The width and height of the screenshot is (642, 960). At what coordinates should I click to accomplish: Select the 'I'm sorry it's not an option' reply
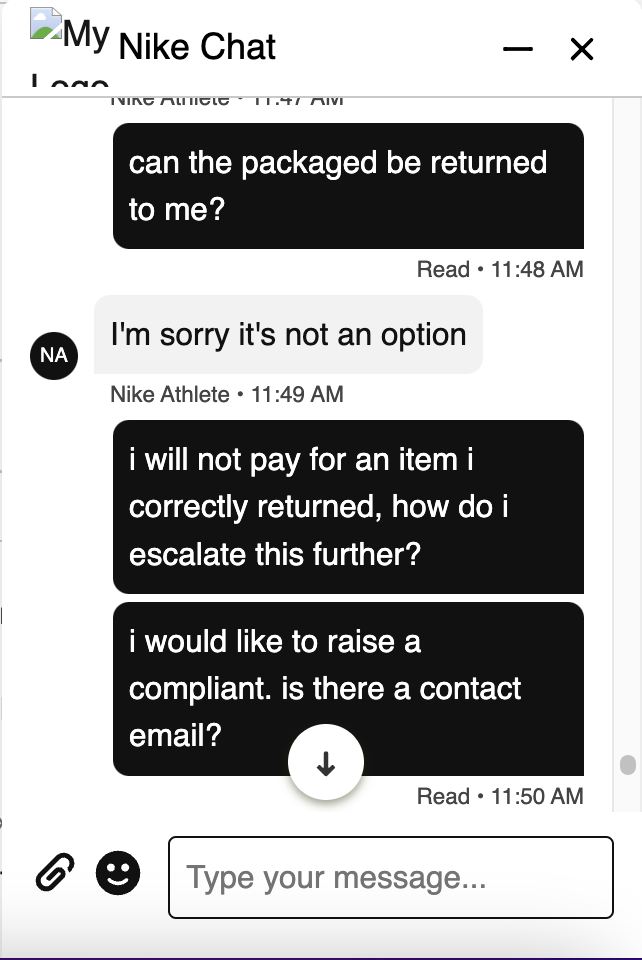[288, 335]
